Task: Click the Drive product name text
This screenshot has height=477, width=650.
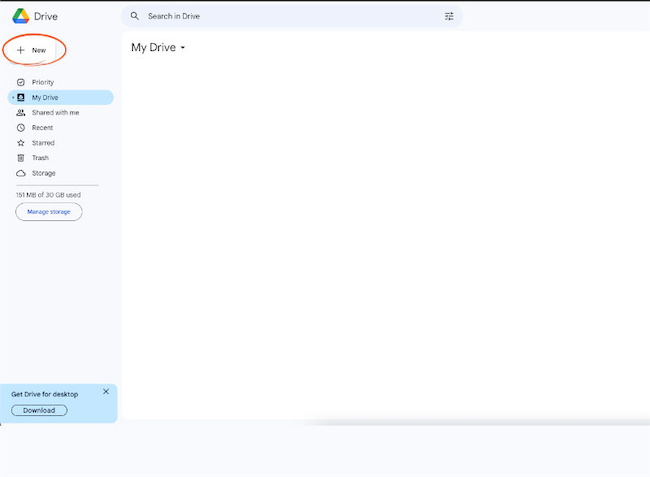Action: (x=46, y=17)
